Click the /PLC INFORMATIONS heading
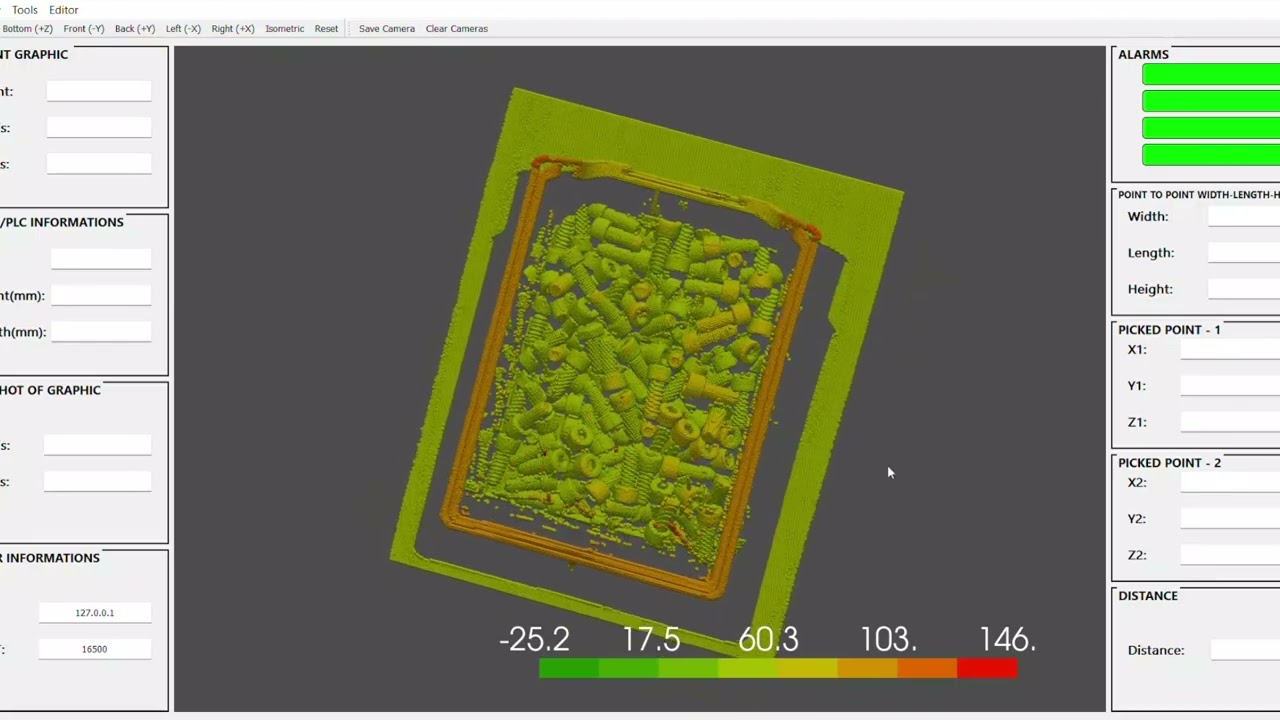Image resolution: width=1280 pixels, height=720 pixels. (62, 222)
